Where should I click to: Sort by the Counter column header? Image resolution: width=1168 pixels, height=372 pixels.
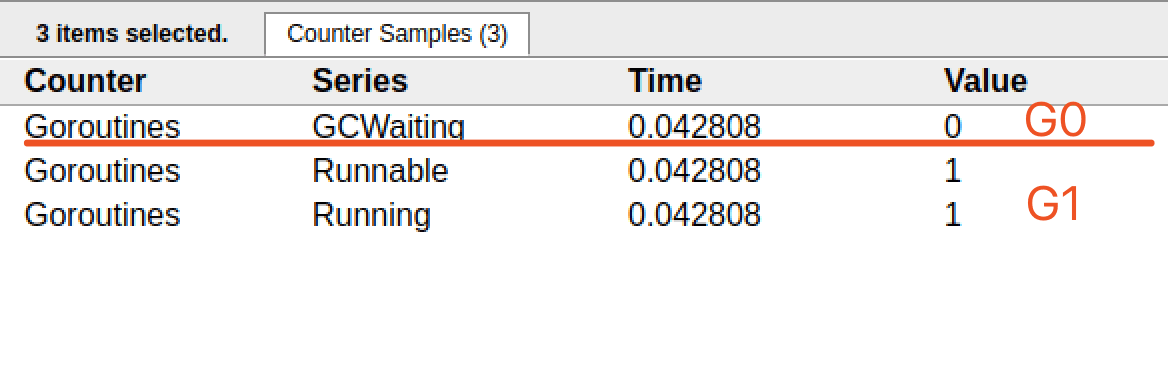pos(85,81)
